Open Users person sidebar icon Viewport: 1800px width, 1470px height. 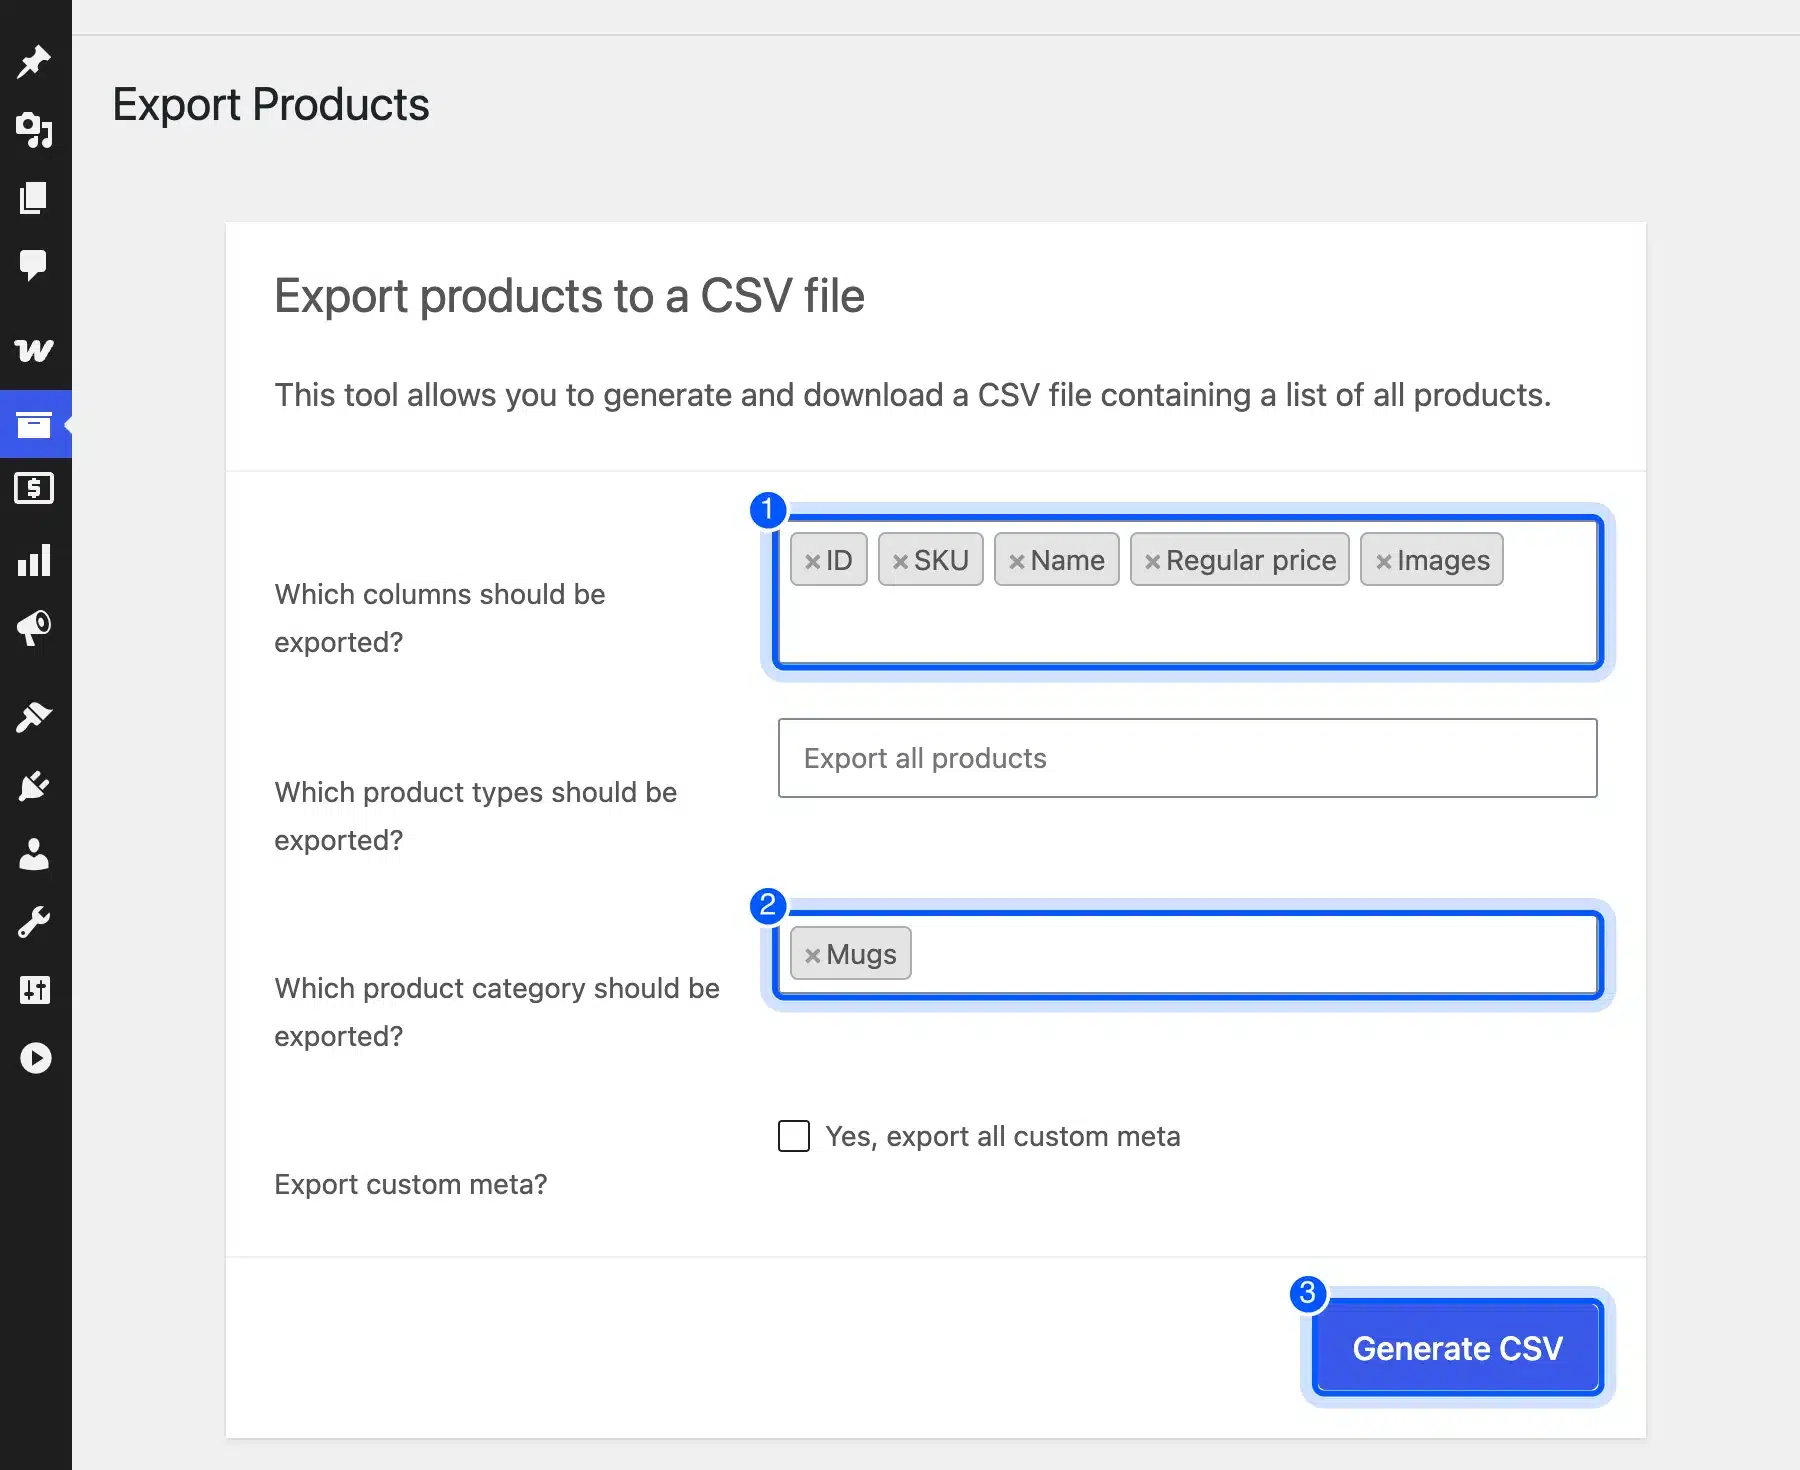(34, 854)
